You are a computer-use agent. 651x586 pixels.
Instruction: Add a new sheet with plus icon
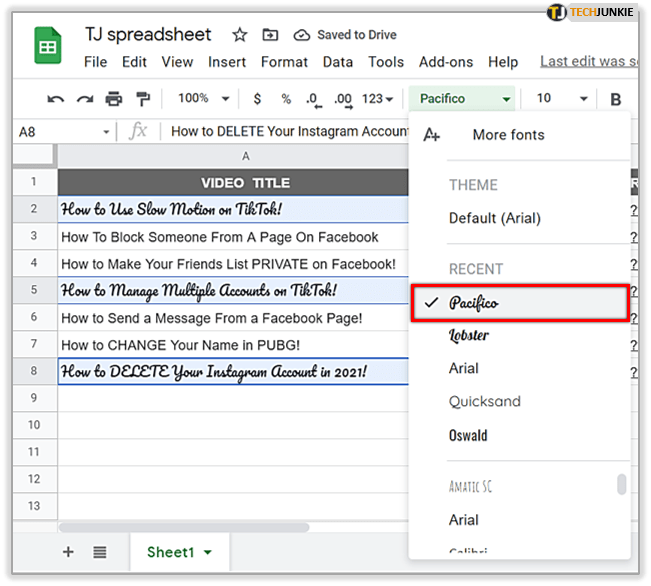coord(68,552)
